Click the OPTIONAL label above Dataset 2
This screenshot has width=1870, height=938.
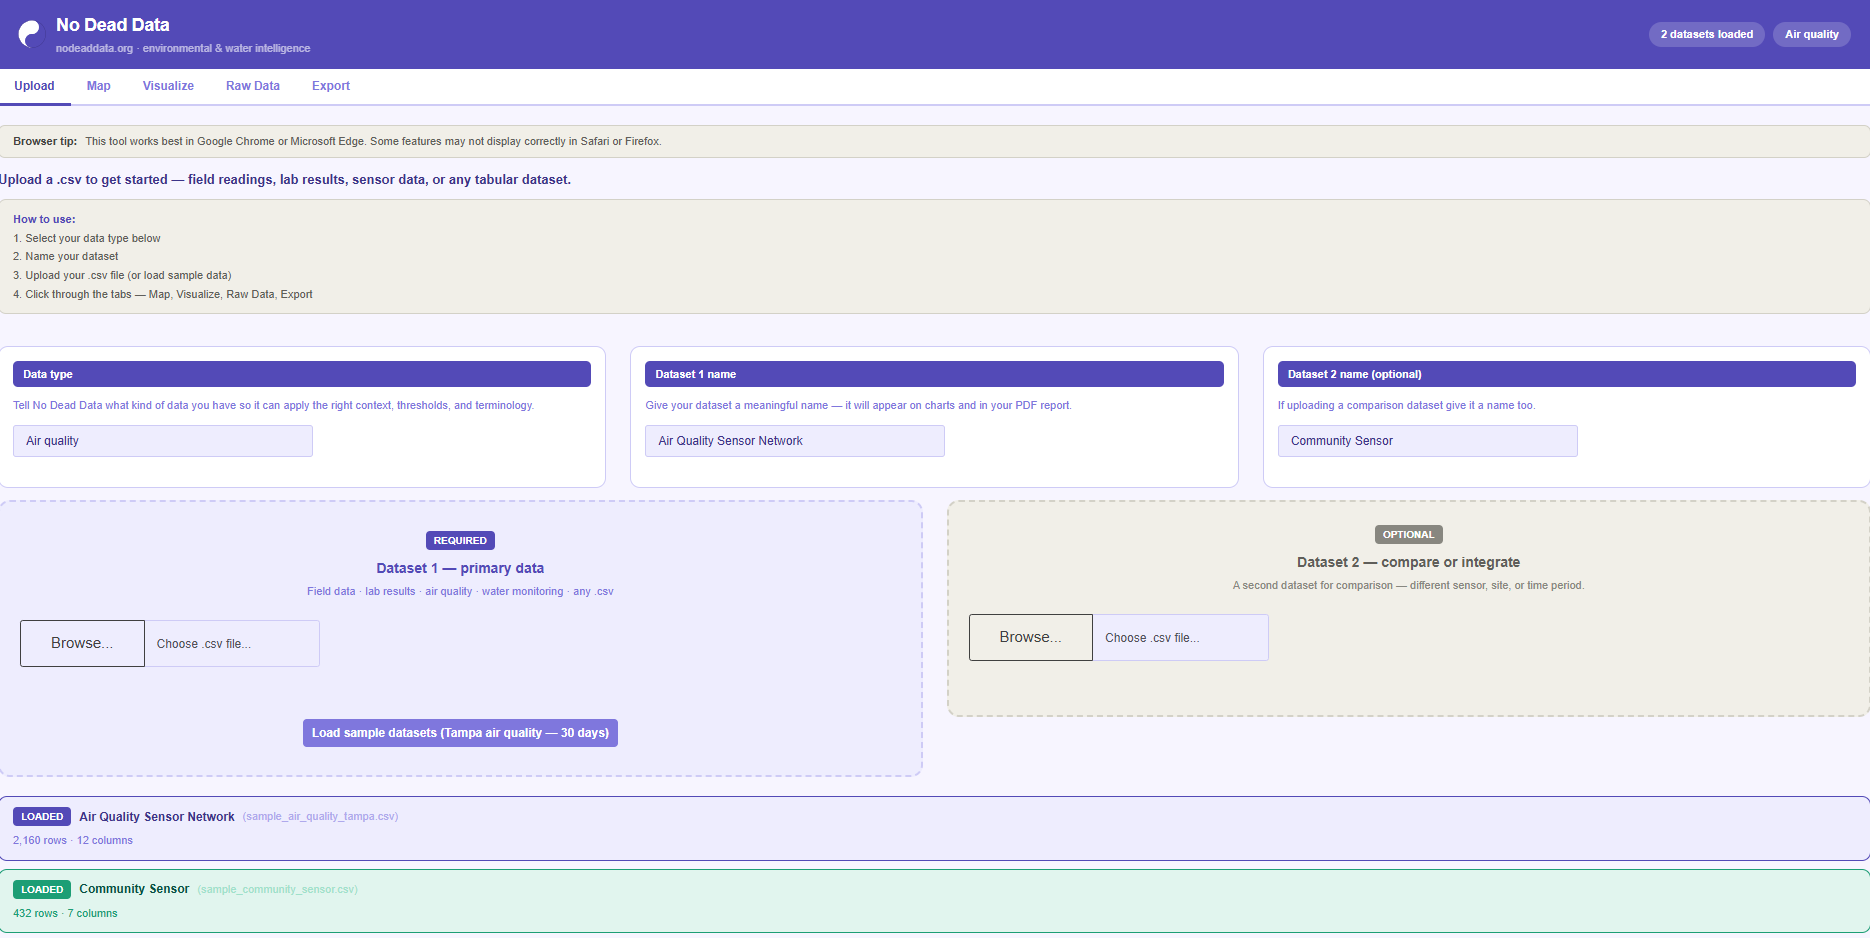(x=1408, y=535)
